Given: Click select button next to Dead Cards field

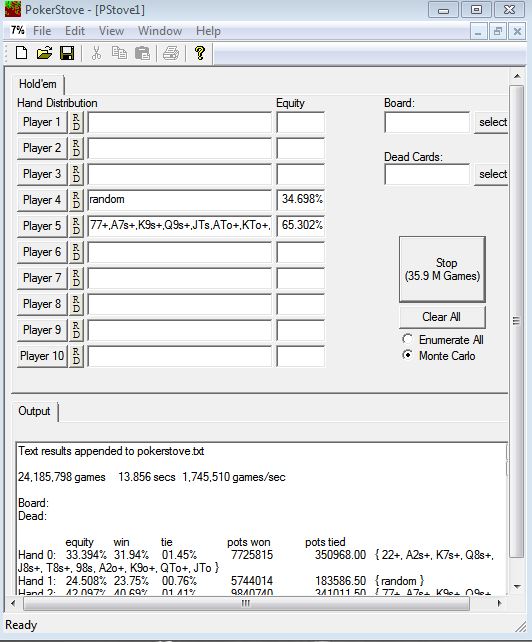Looking at the screenshot, I should pyautogui.click(x=491, y=174).
